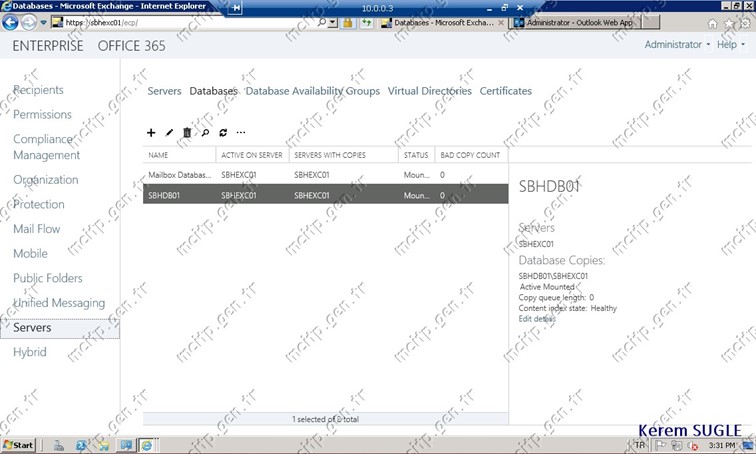Open search with the magnifier icon in the toolbar
Viewport: 756px width, 454px height.
[205, 133]
